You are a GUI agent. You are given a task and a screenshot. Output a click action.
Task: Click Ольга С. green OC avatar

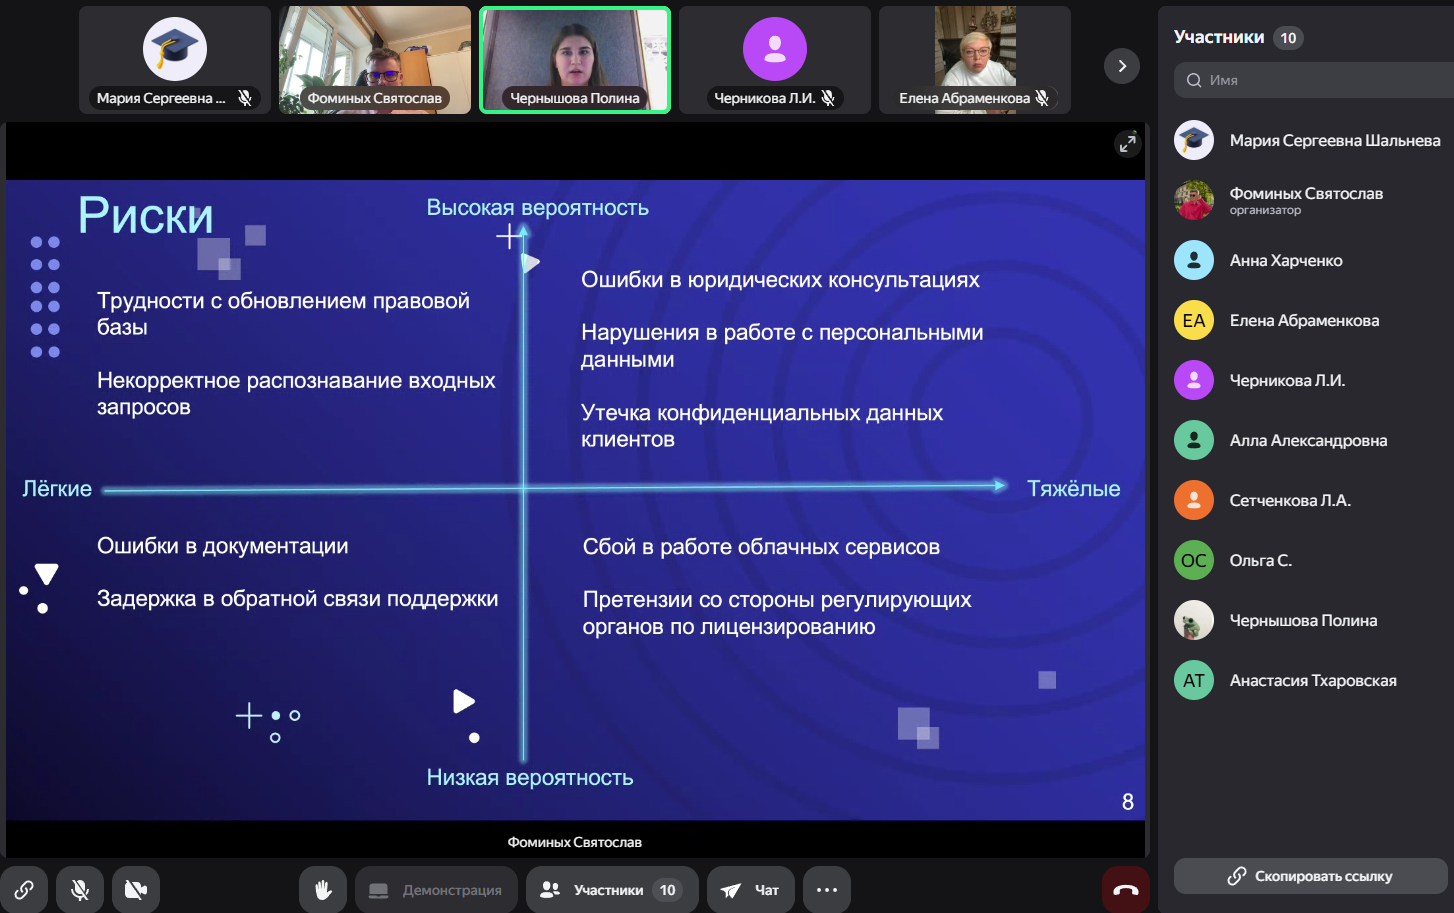(1194, 560)
